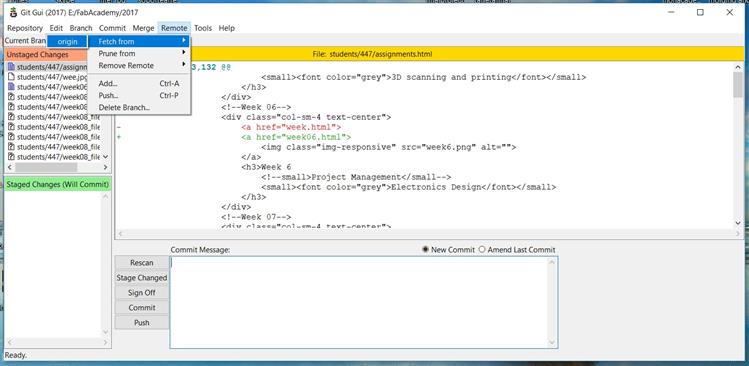Open the Repository menu

pyautogui.click(x=25, y=28)
